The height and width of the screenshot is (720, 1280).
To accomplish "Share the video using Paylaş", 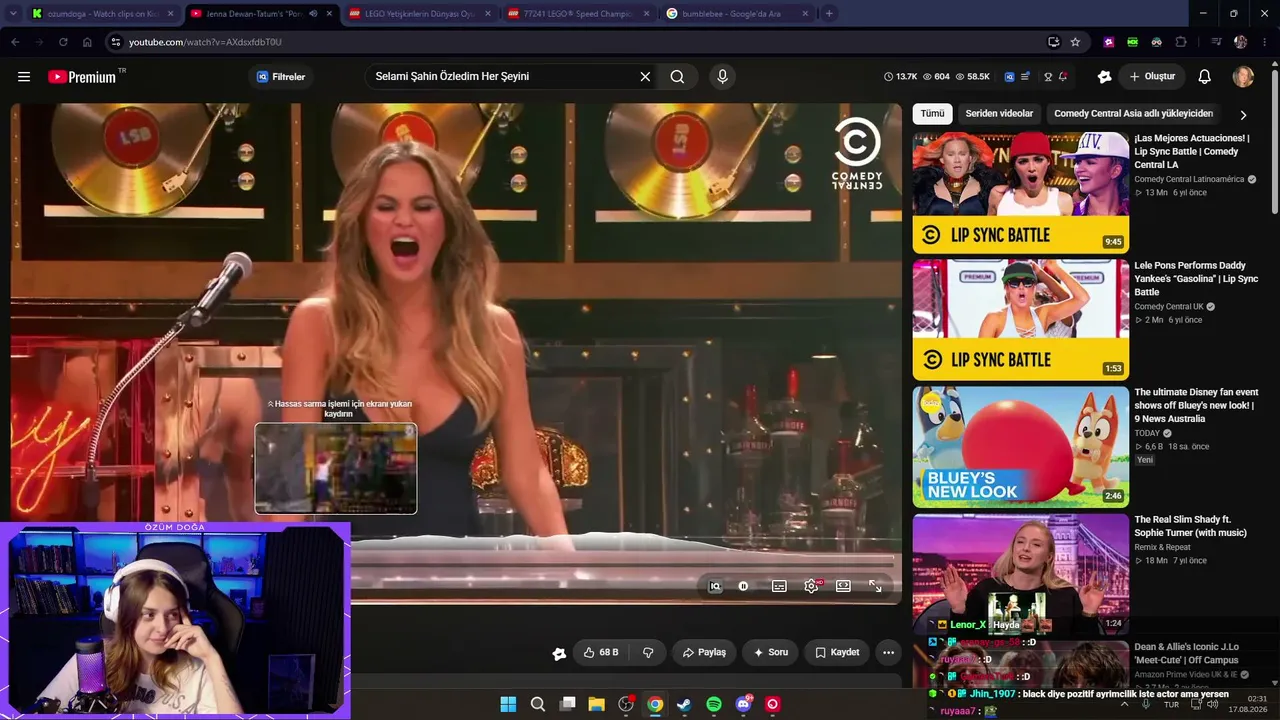I will tap(704, 652).
